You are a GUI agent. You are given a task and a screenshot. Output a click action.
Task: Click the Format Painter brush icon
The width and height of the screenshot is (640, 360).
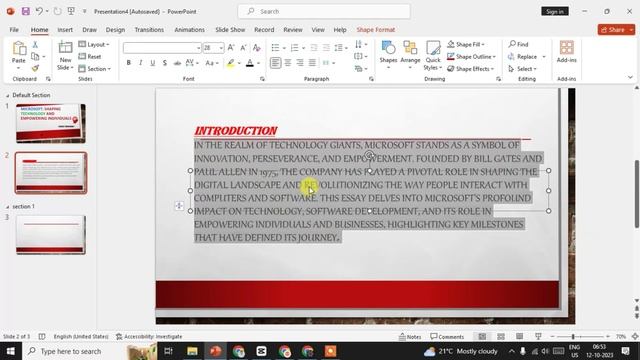click(x=35, y=68)
